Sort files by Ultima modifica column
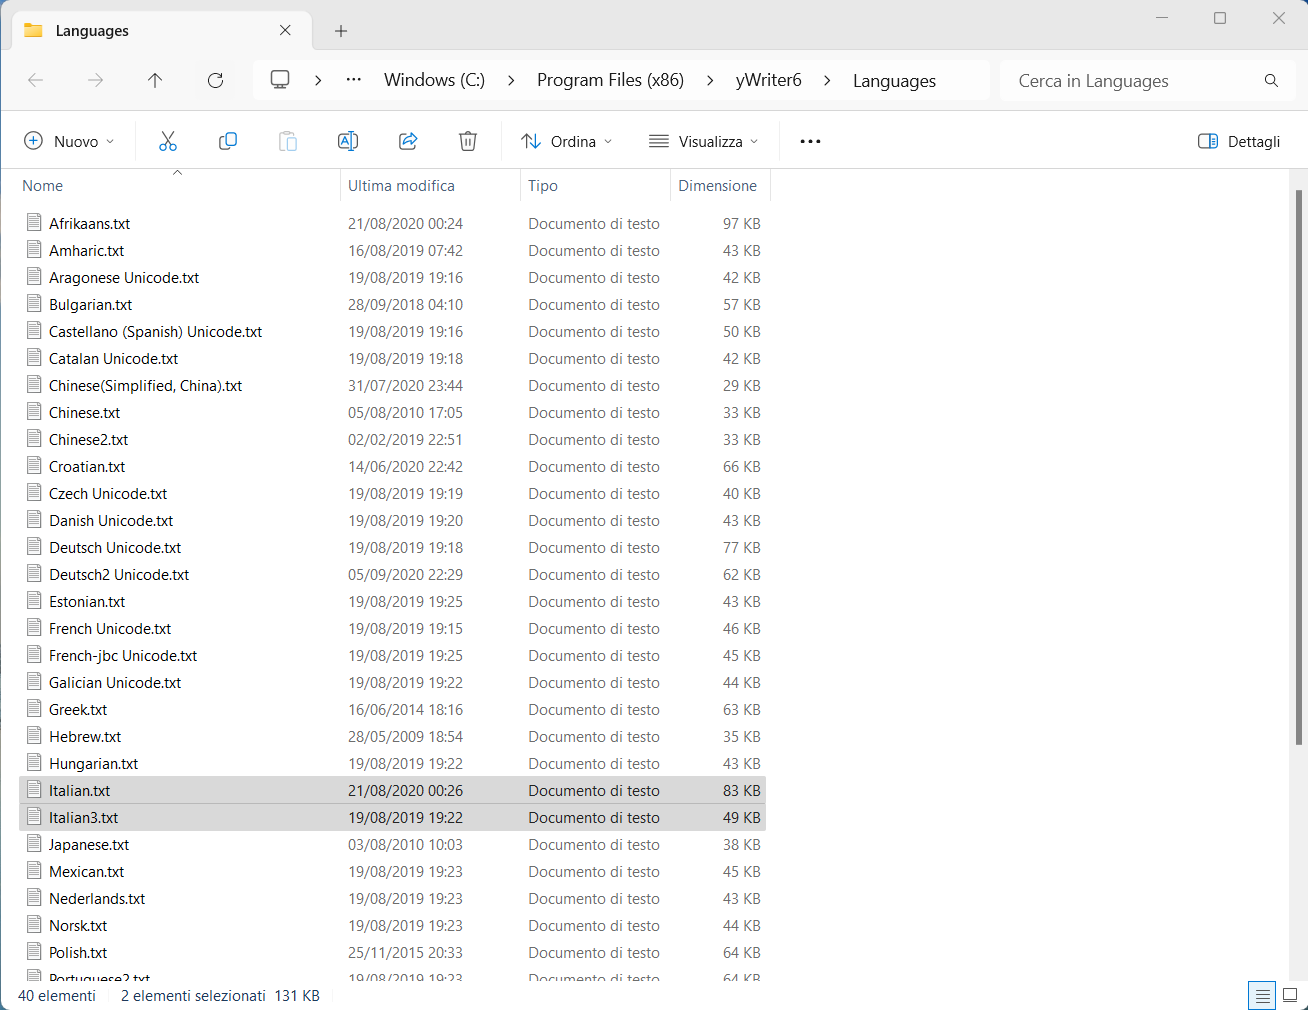This screenshot has height=1010, width=1308. (400, 186)
